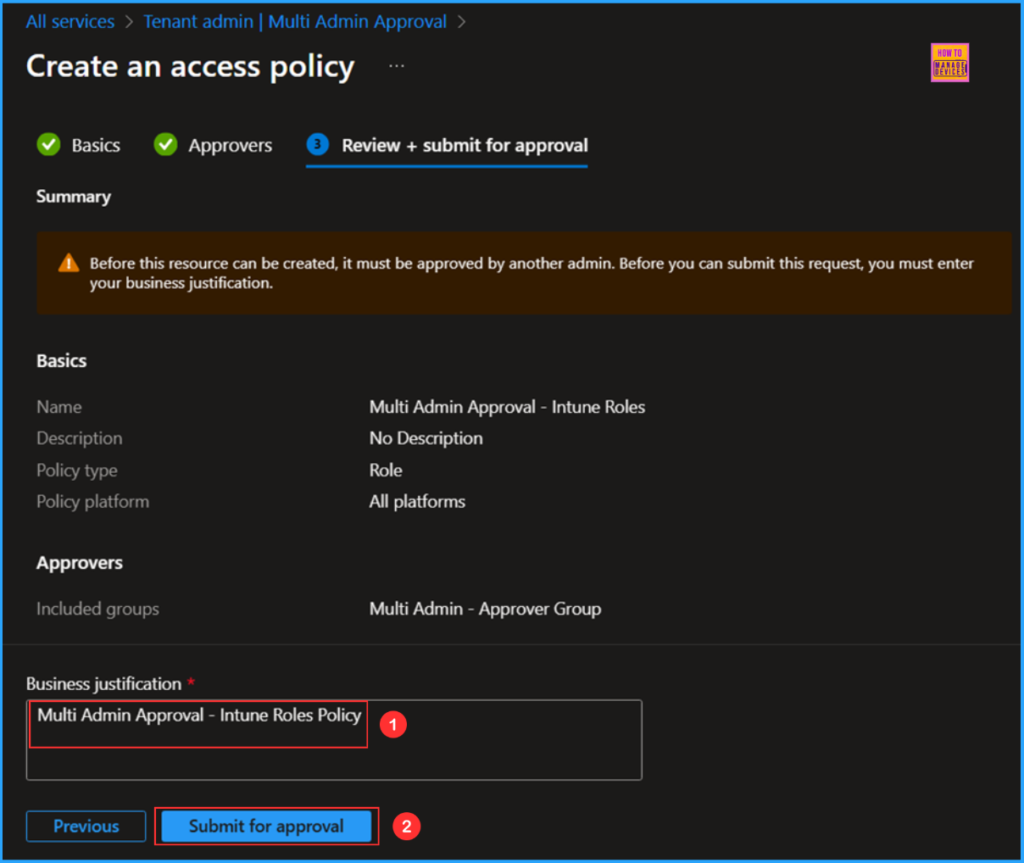Screen dimensions: 1024x863
Task: Click the approval warning message text
Action: coord(531,273)
